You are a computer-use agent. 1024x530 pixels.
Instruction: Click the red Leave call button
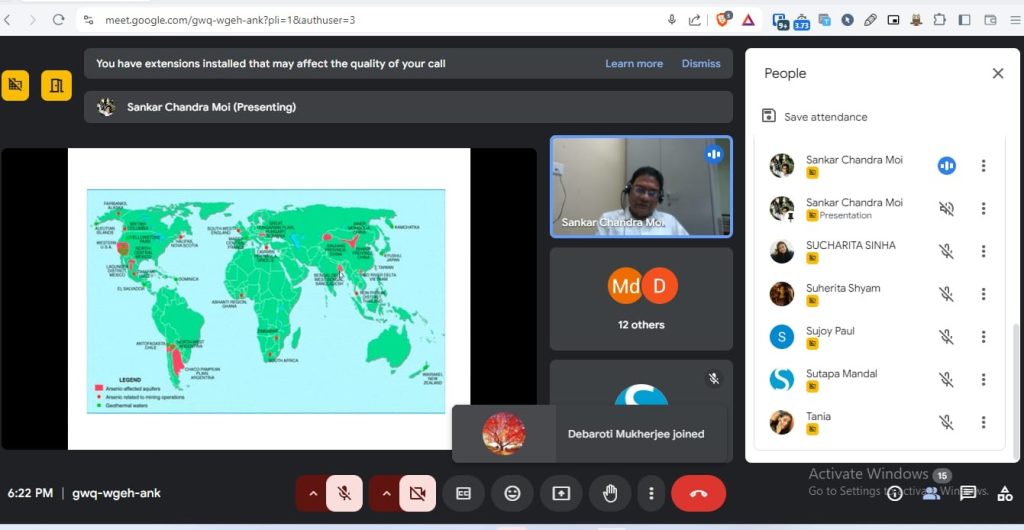[698, 493]
